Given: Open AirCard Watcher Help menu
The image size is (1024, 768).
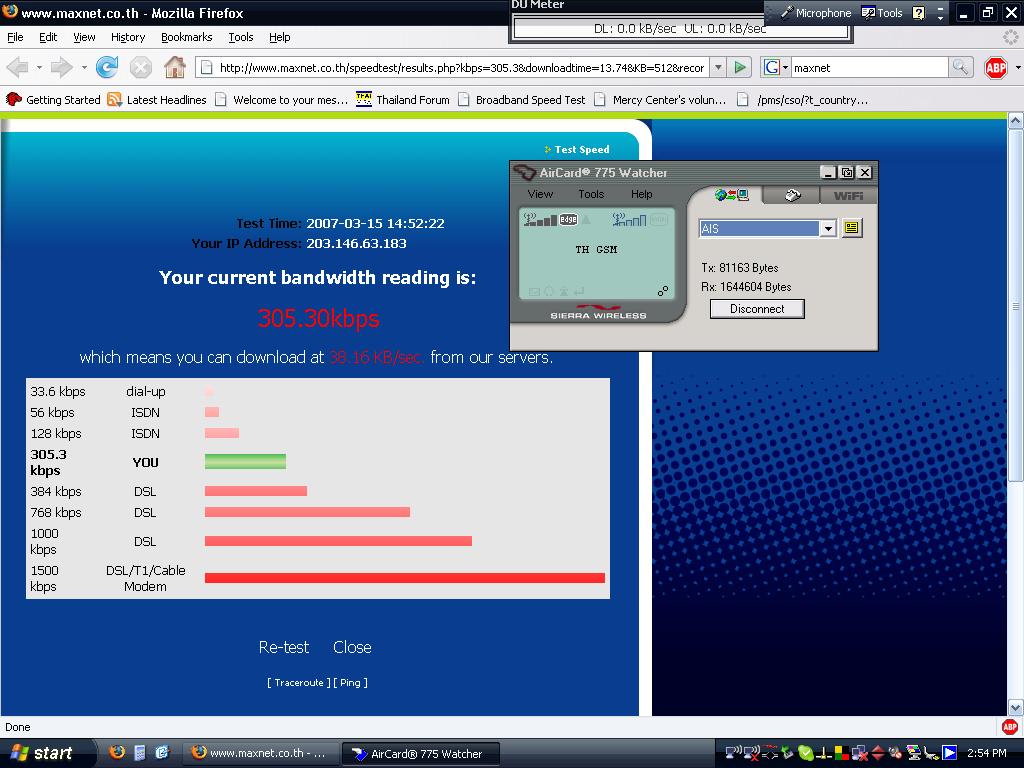Looking at the screenshot, I should point(641,194).
